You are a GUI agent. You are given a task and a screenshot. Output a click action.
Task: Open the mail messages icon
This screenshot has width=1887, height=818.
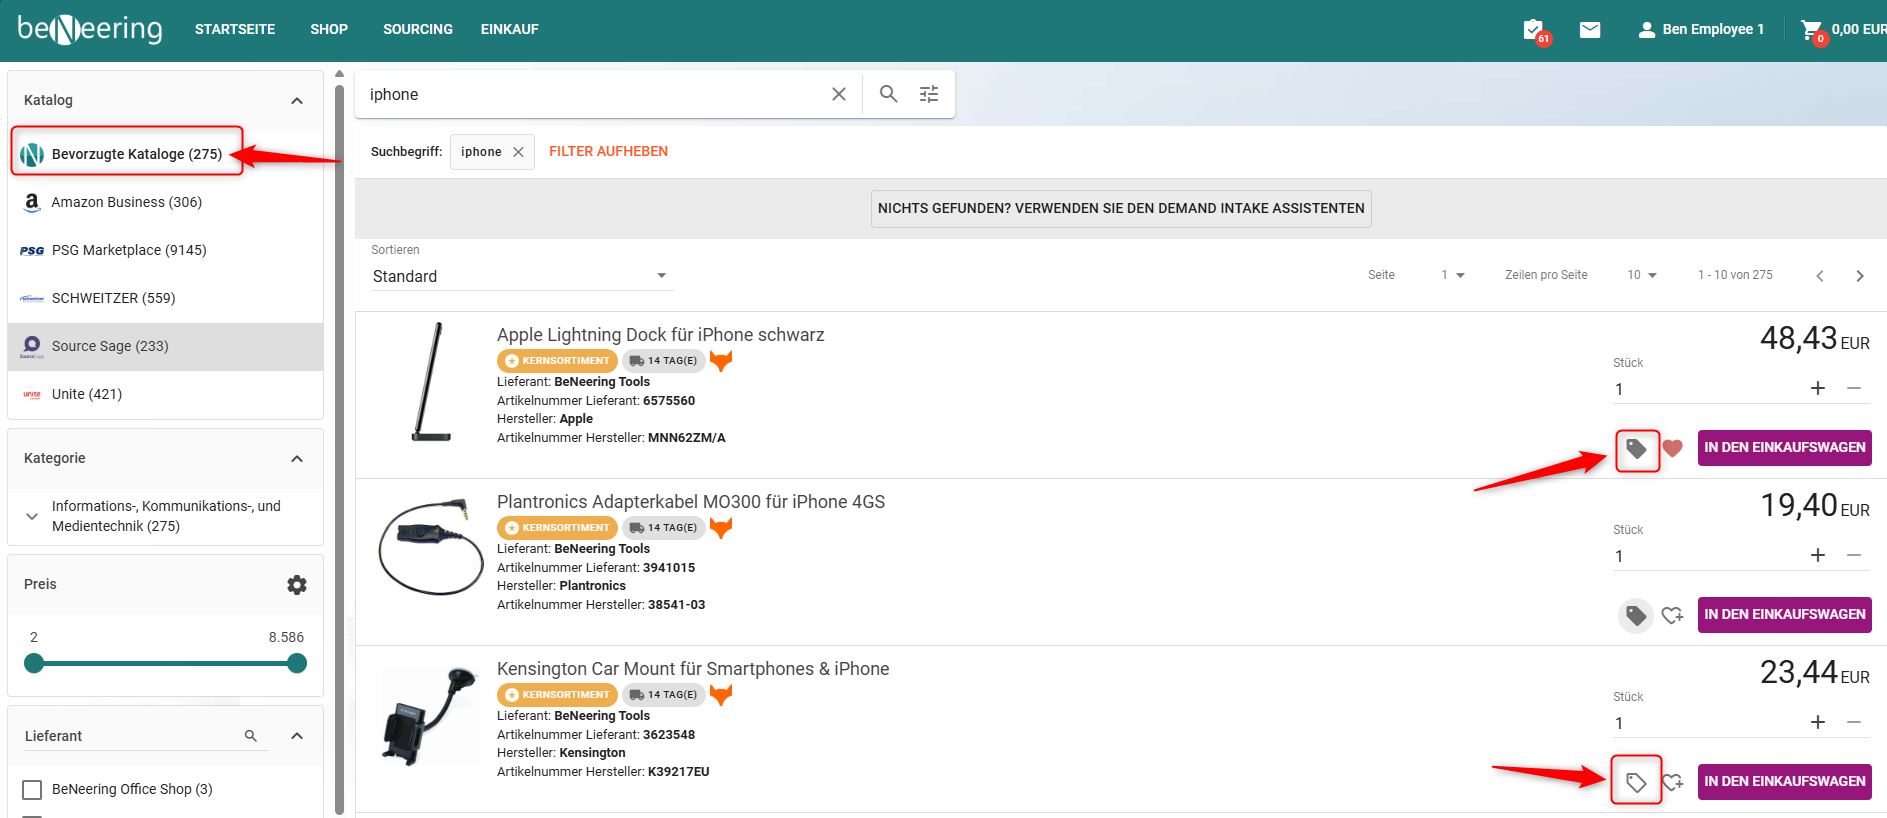point(1590,30)
